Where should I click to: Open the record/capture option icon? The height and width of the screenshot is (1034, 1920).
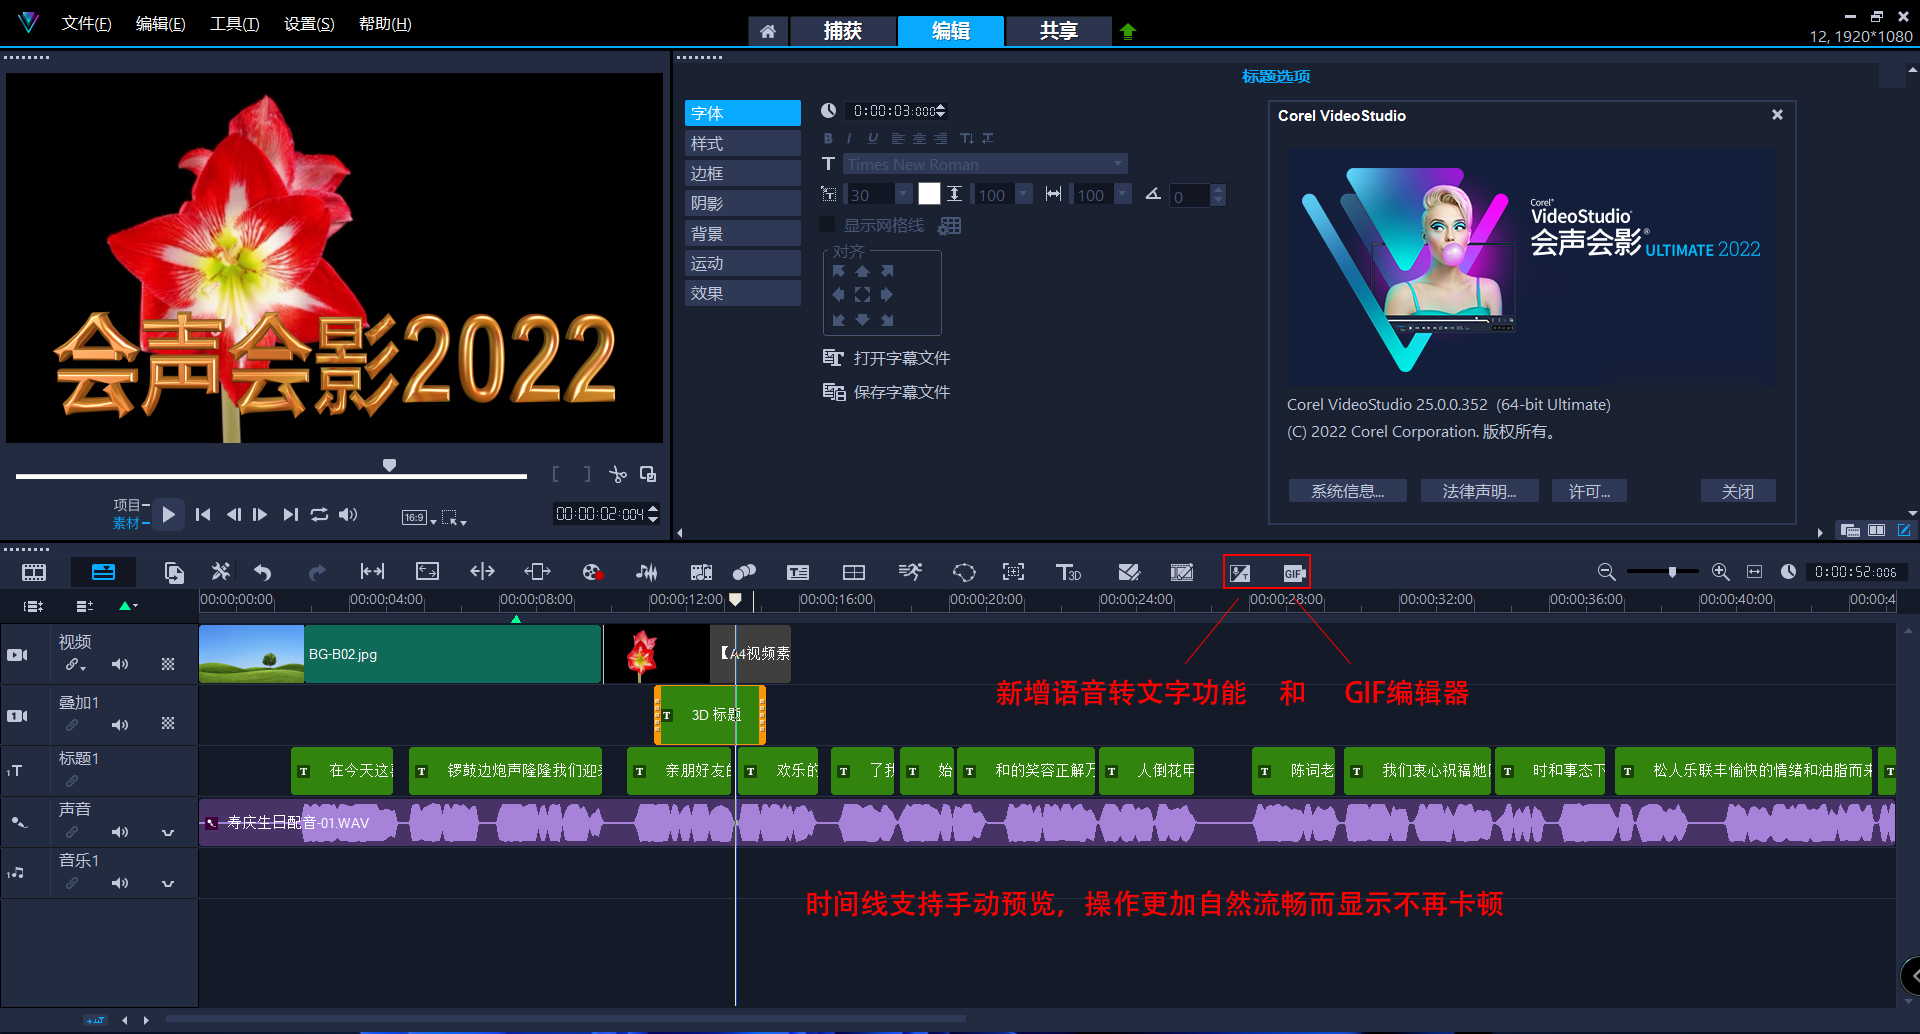592,572
